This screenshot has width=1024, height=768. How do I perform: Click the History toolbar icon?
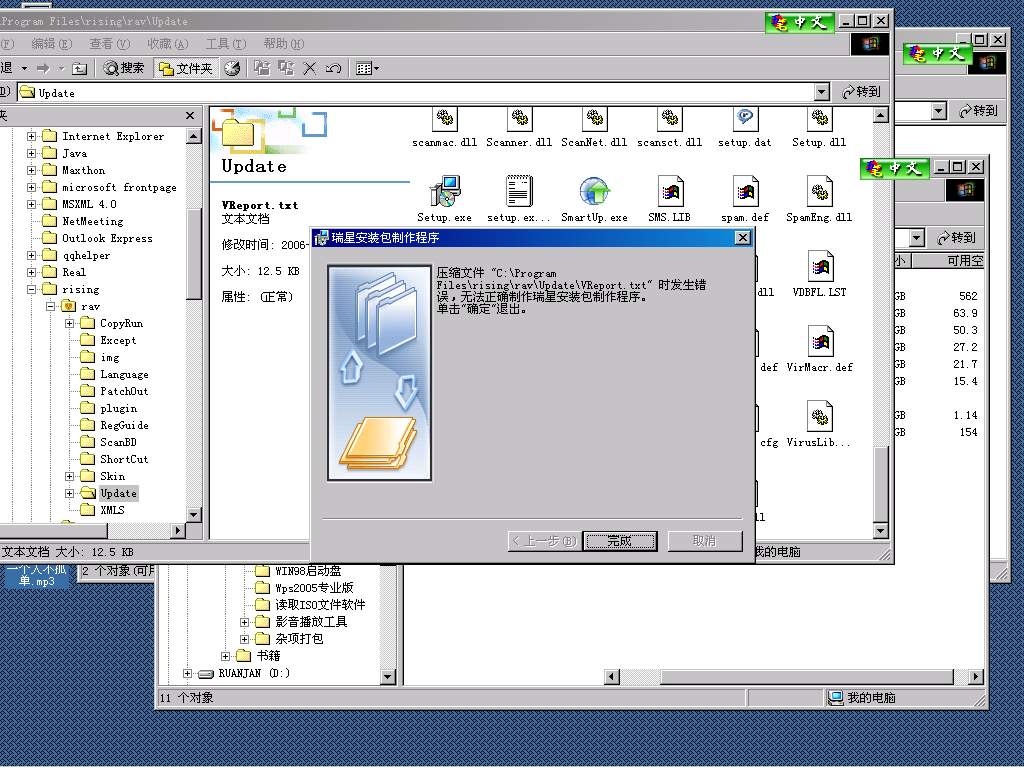pos(232,68)
